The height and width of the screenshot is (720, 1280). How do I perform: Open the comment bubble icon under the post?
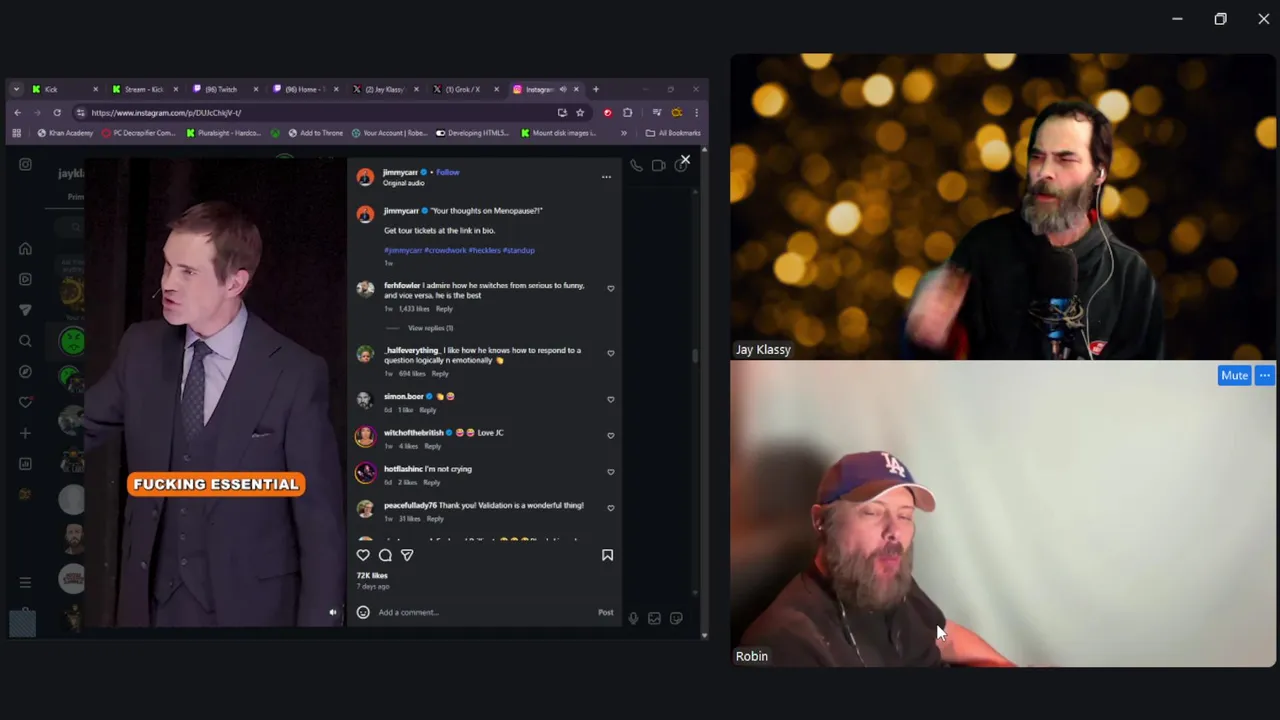pyautogui.click(x=385, y=555)
